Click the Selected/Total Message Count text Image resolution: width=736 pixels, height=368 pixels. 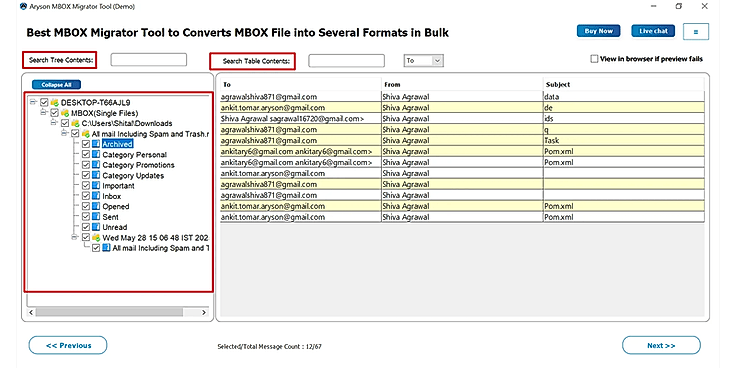point(269,347)
